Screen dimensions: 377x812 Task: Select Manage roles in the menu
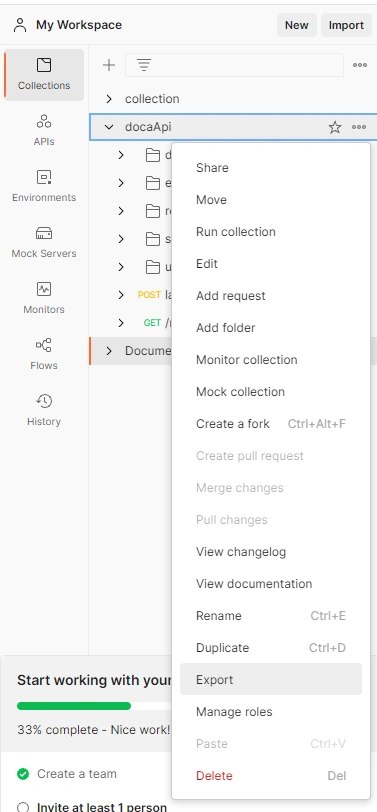(271, 712)
